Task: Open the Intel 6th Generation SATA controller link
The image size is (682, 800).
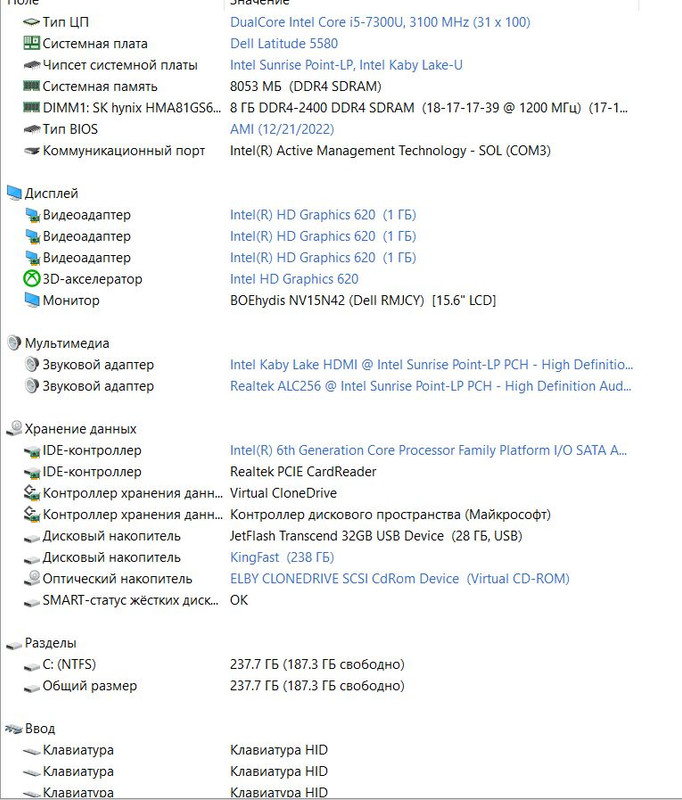Action: pyautogui.click(x=428, y=450)
